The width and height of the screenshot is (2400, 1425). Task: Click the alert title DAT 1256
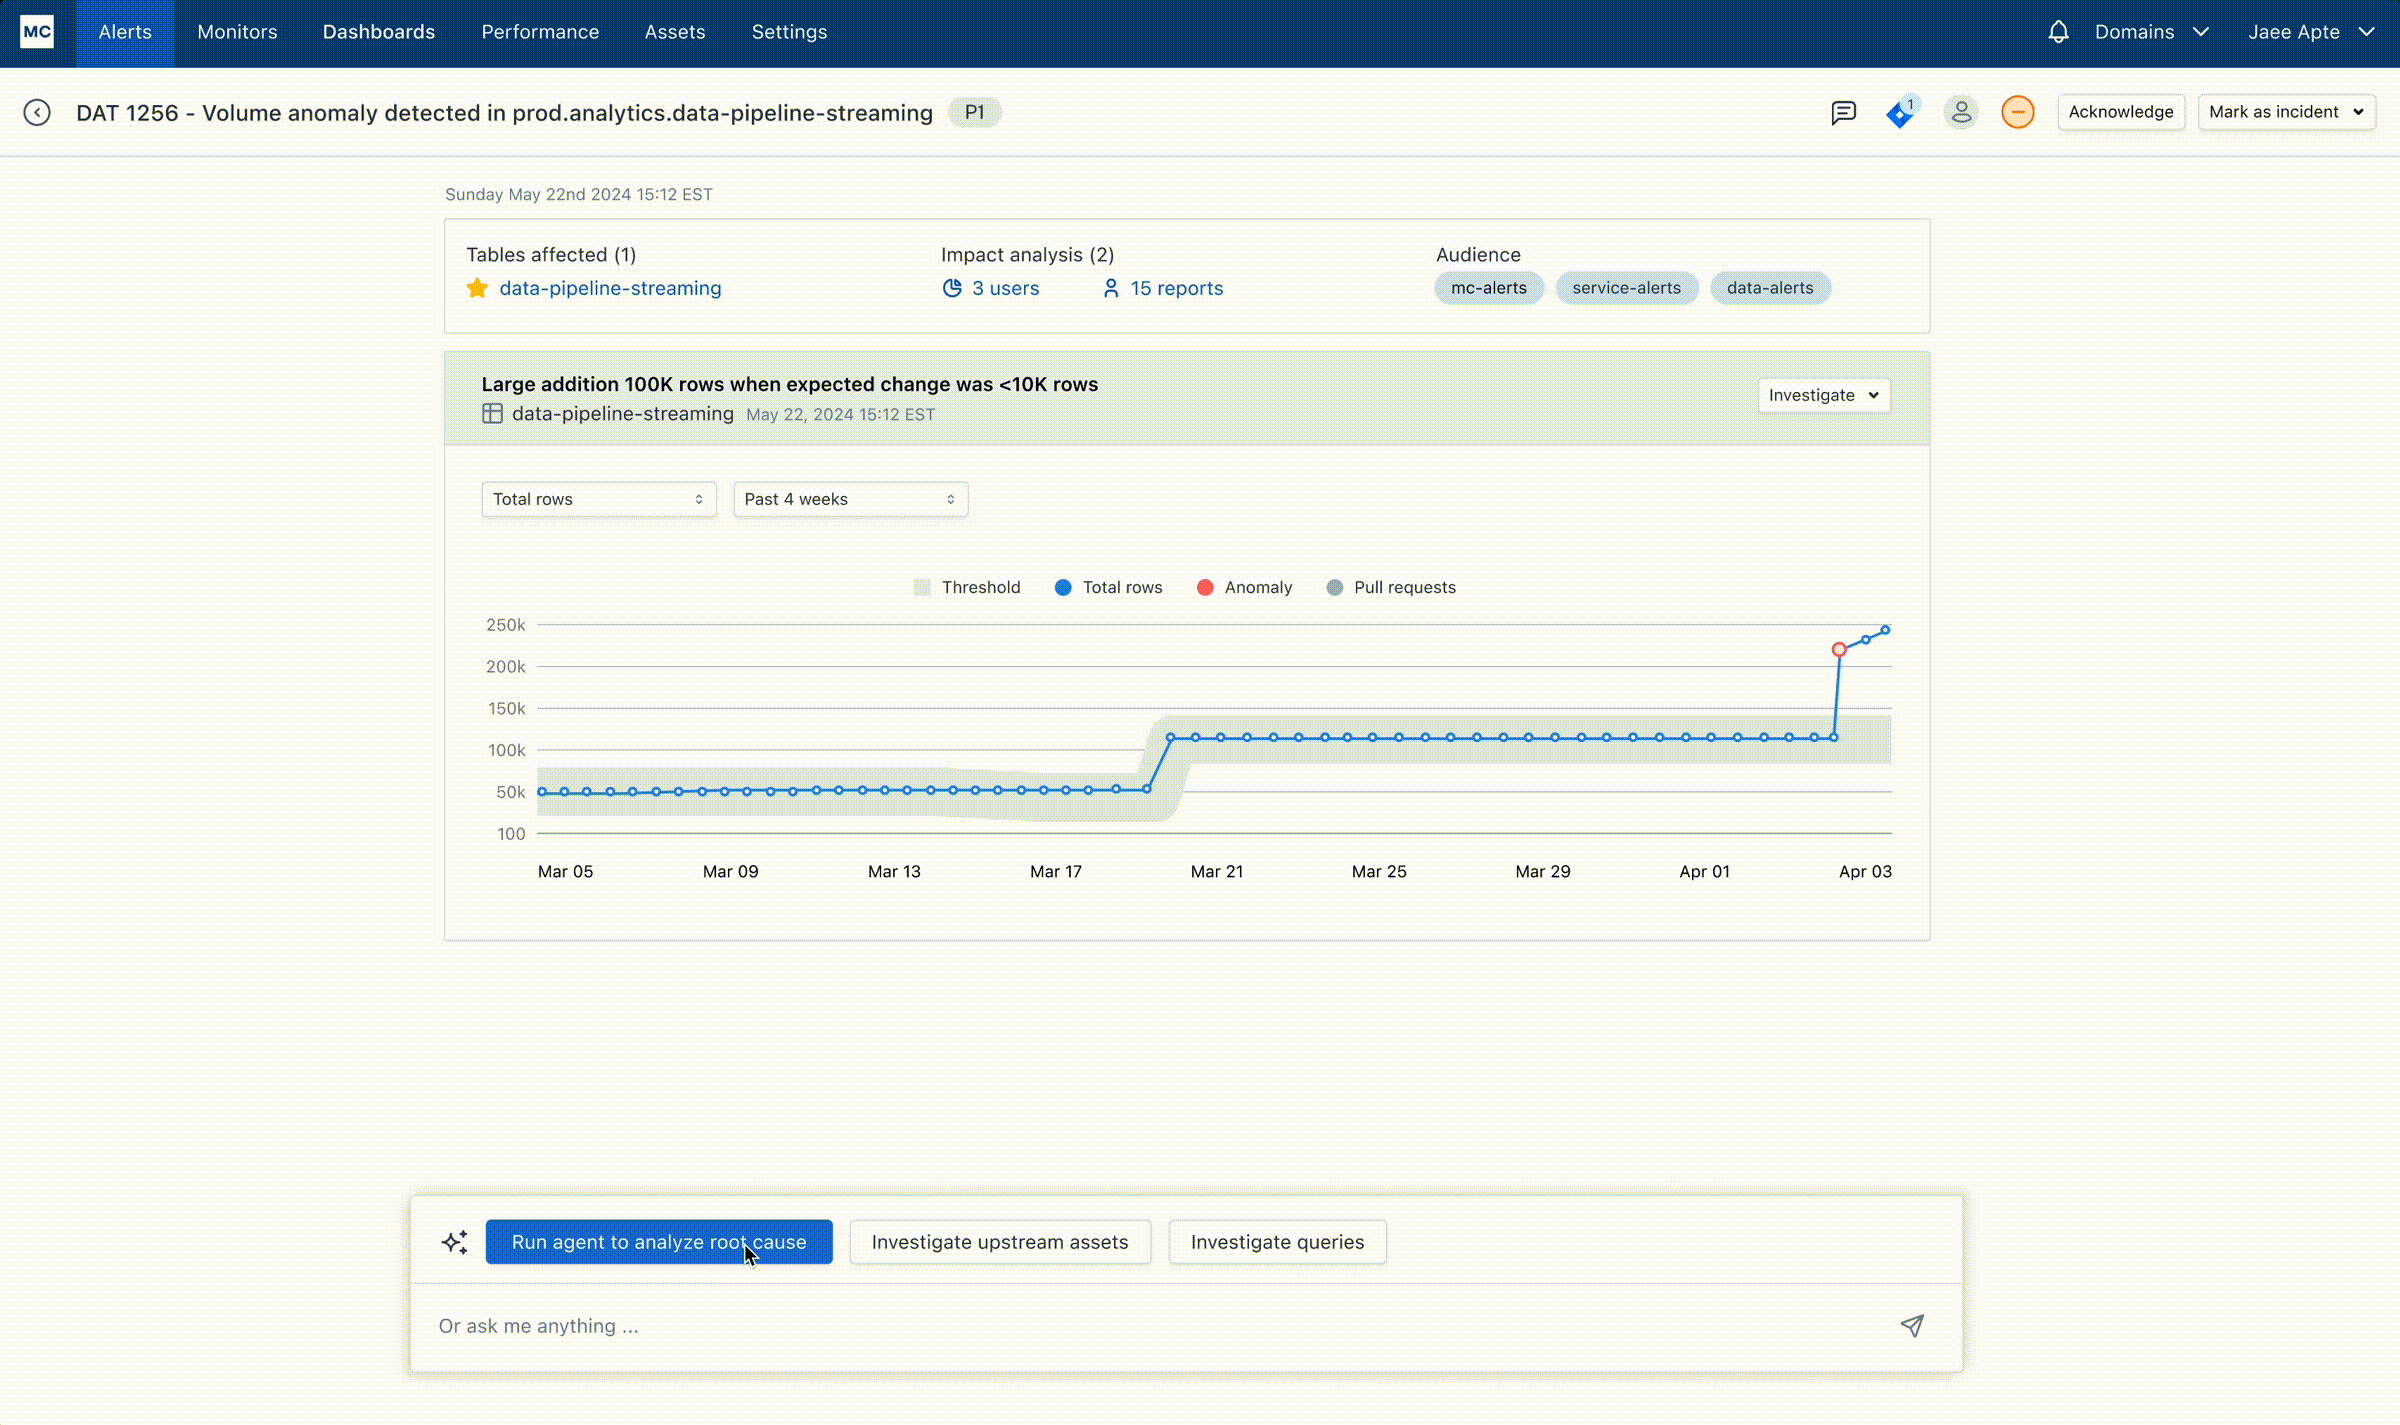click(x=504, y=113)
